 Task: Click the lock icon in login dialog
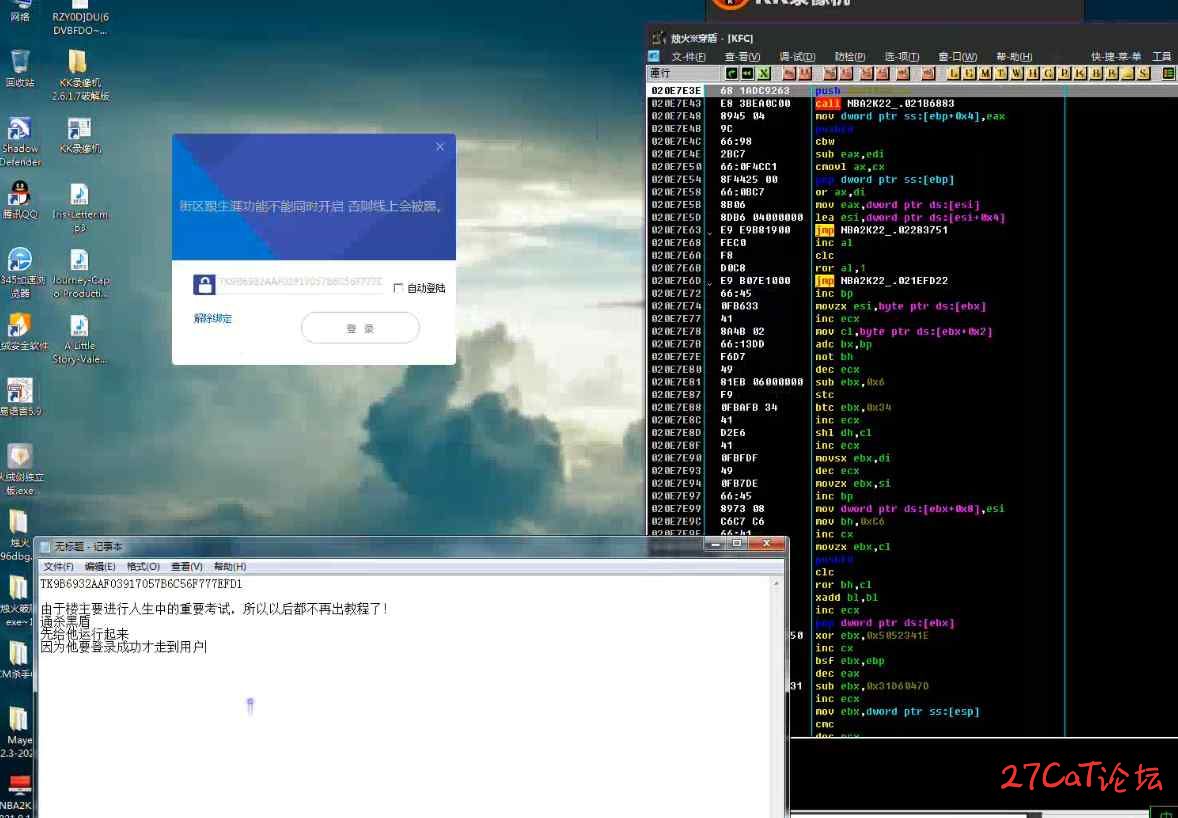tap(204, 285)
